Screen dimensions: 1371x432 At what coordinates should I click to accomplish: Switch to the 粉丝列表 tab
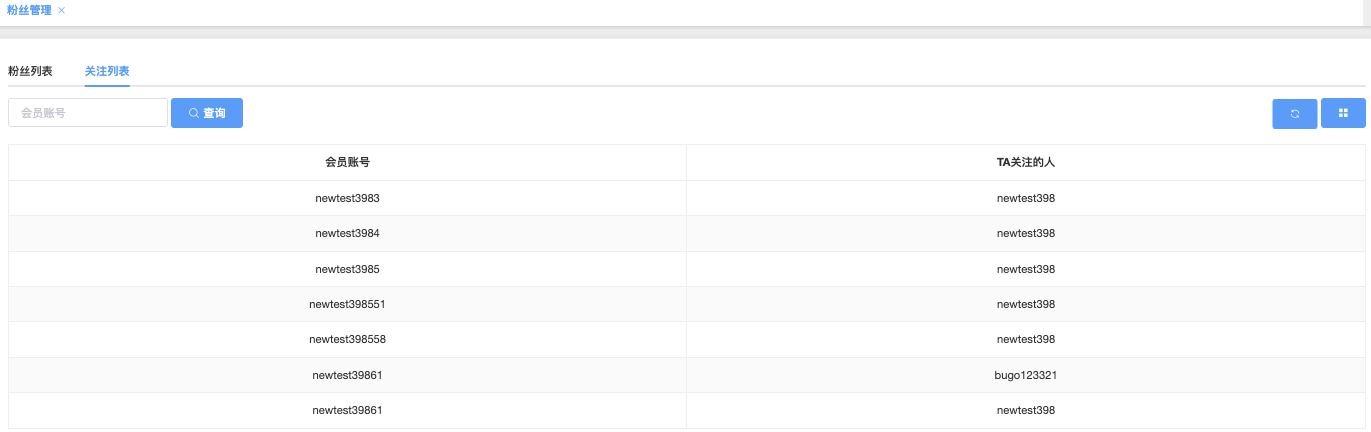point(30,72)
